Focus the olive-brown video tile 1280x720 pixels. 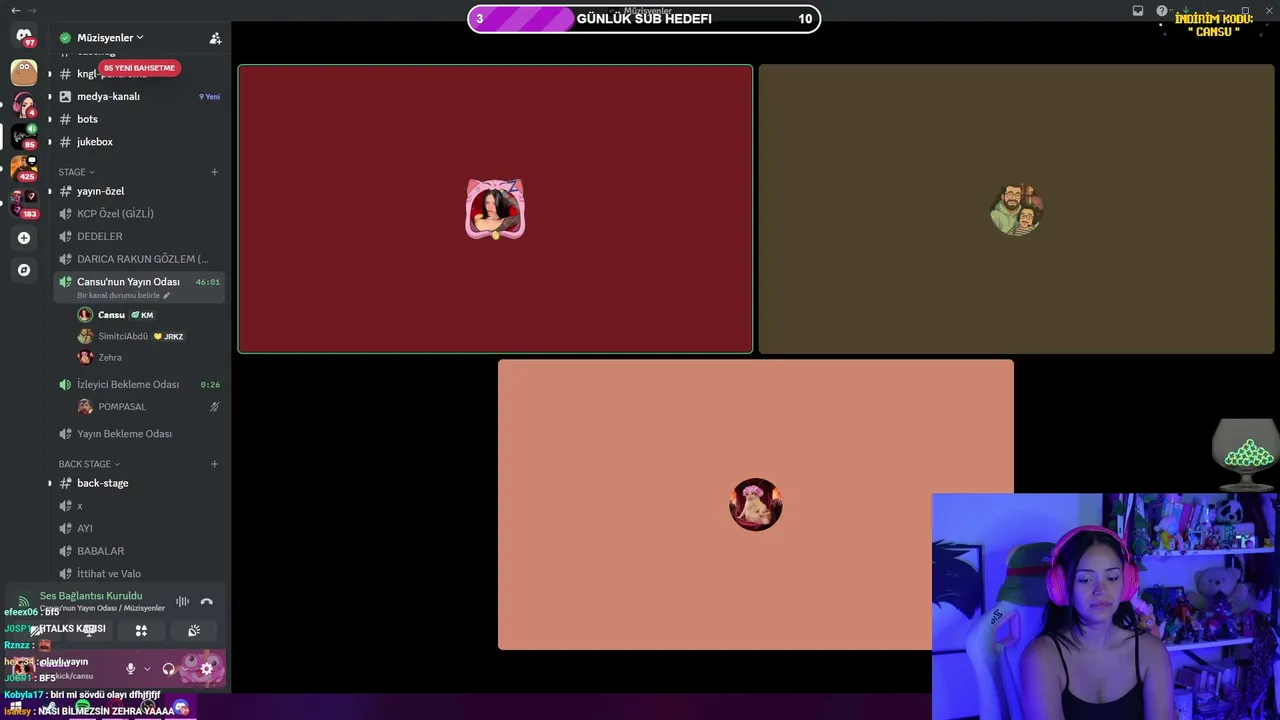pyautogui.click(x=1016, y=209)
